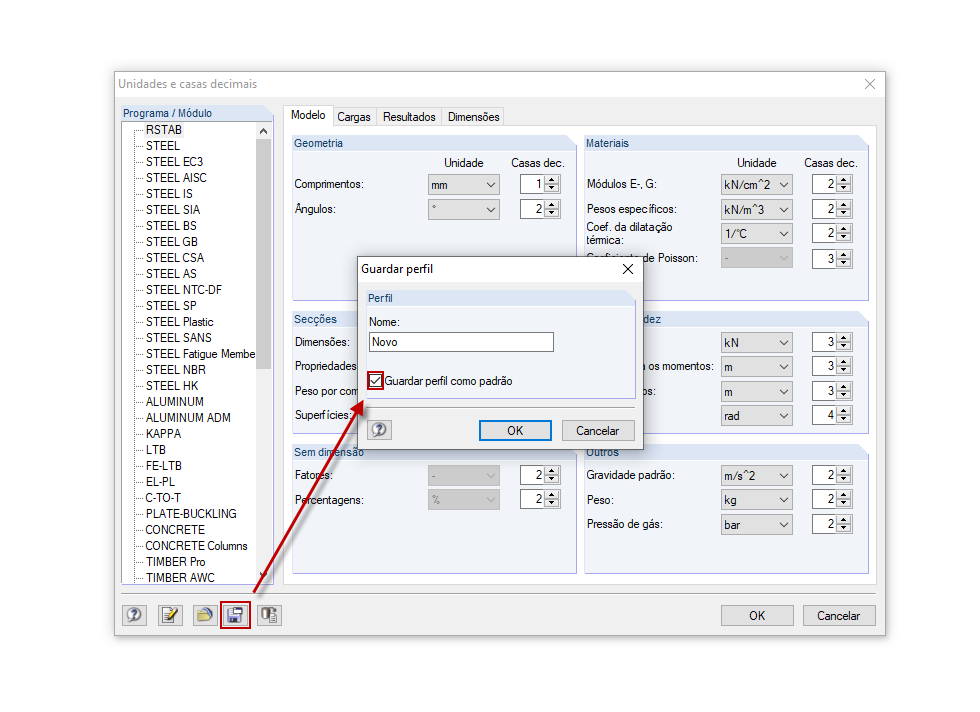Switch to the Modelo tab
The image size is (980, 712).
tap(308, 115)
